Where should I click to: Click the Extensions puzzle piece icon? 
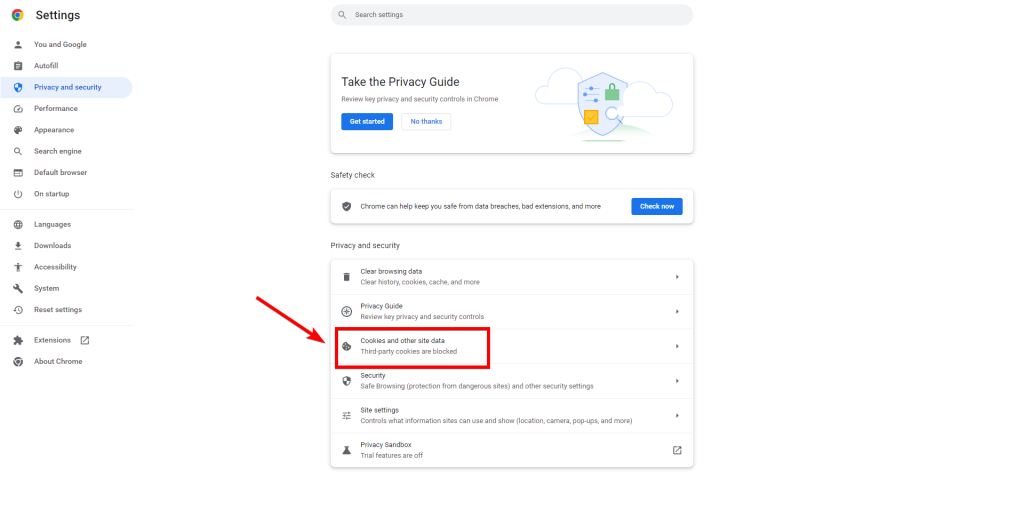coord(18,340)
